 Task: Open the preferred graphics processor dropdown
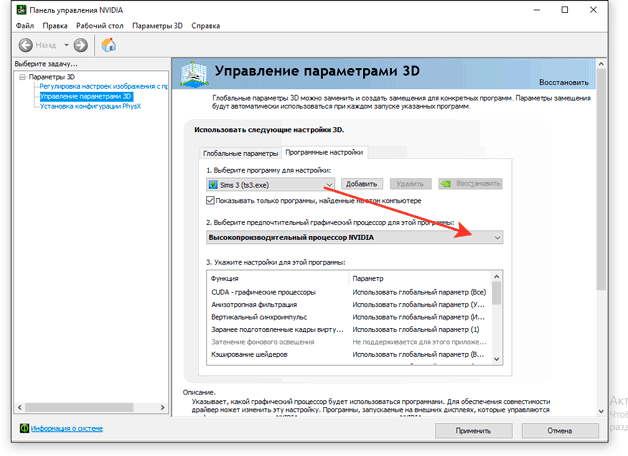click(x=354, y=237)
